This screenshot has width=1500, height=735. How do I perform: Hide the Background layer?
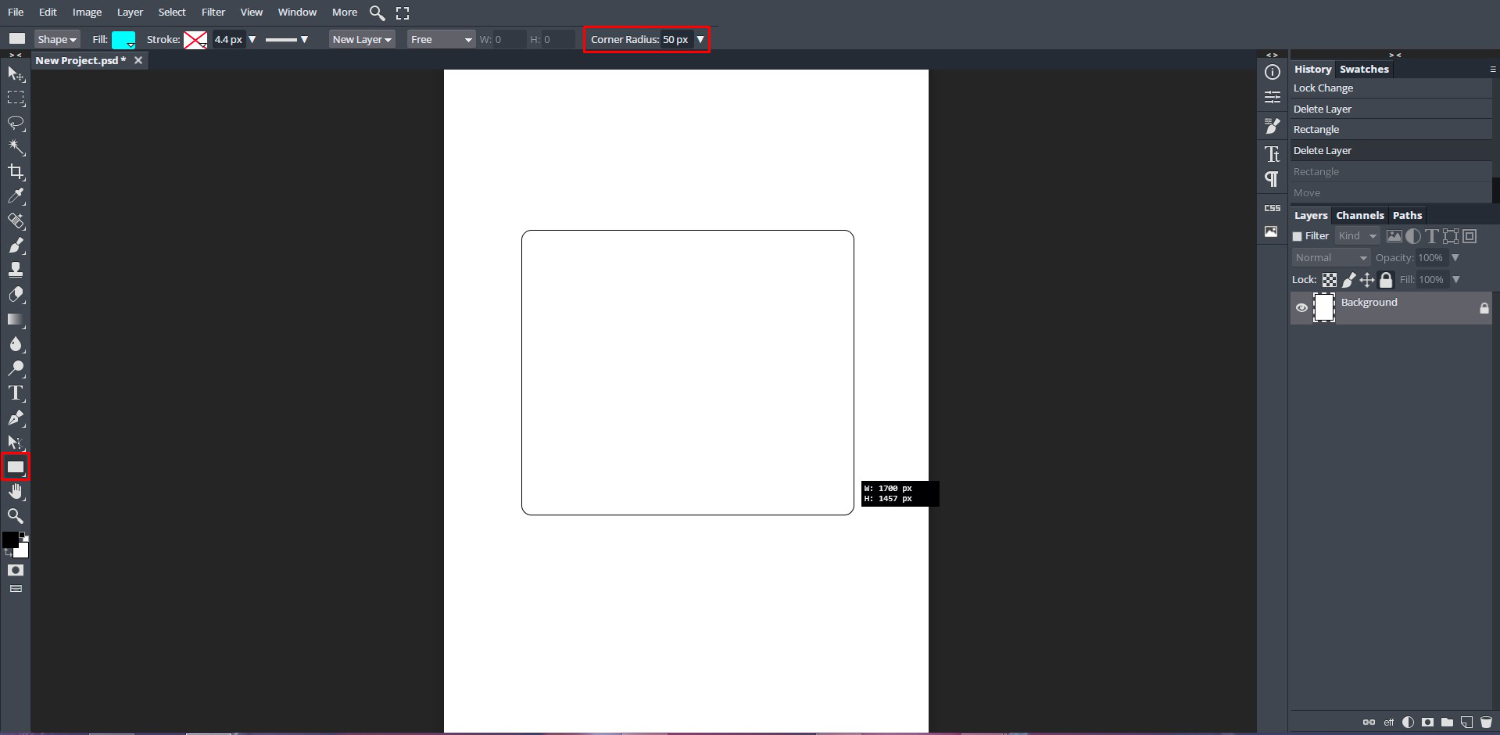click(1302, 308)
